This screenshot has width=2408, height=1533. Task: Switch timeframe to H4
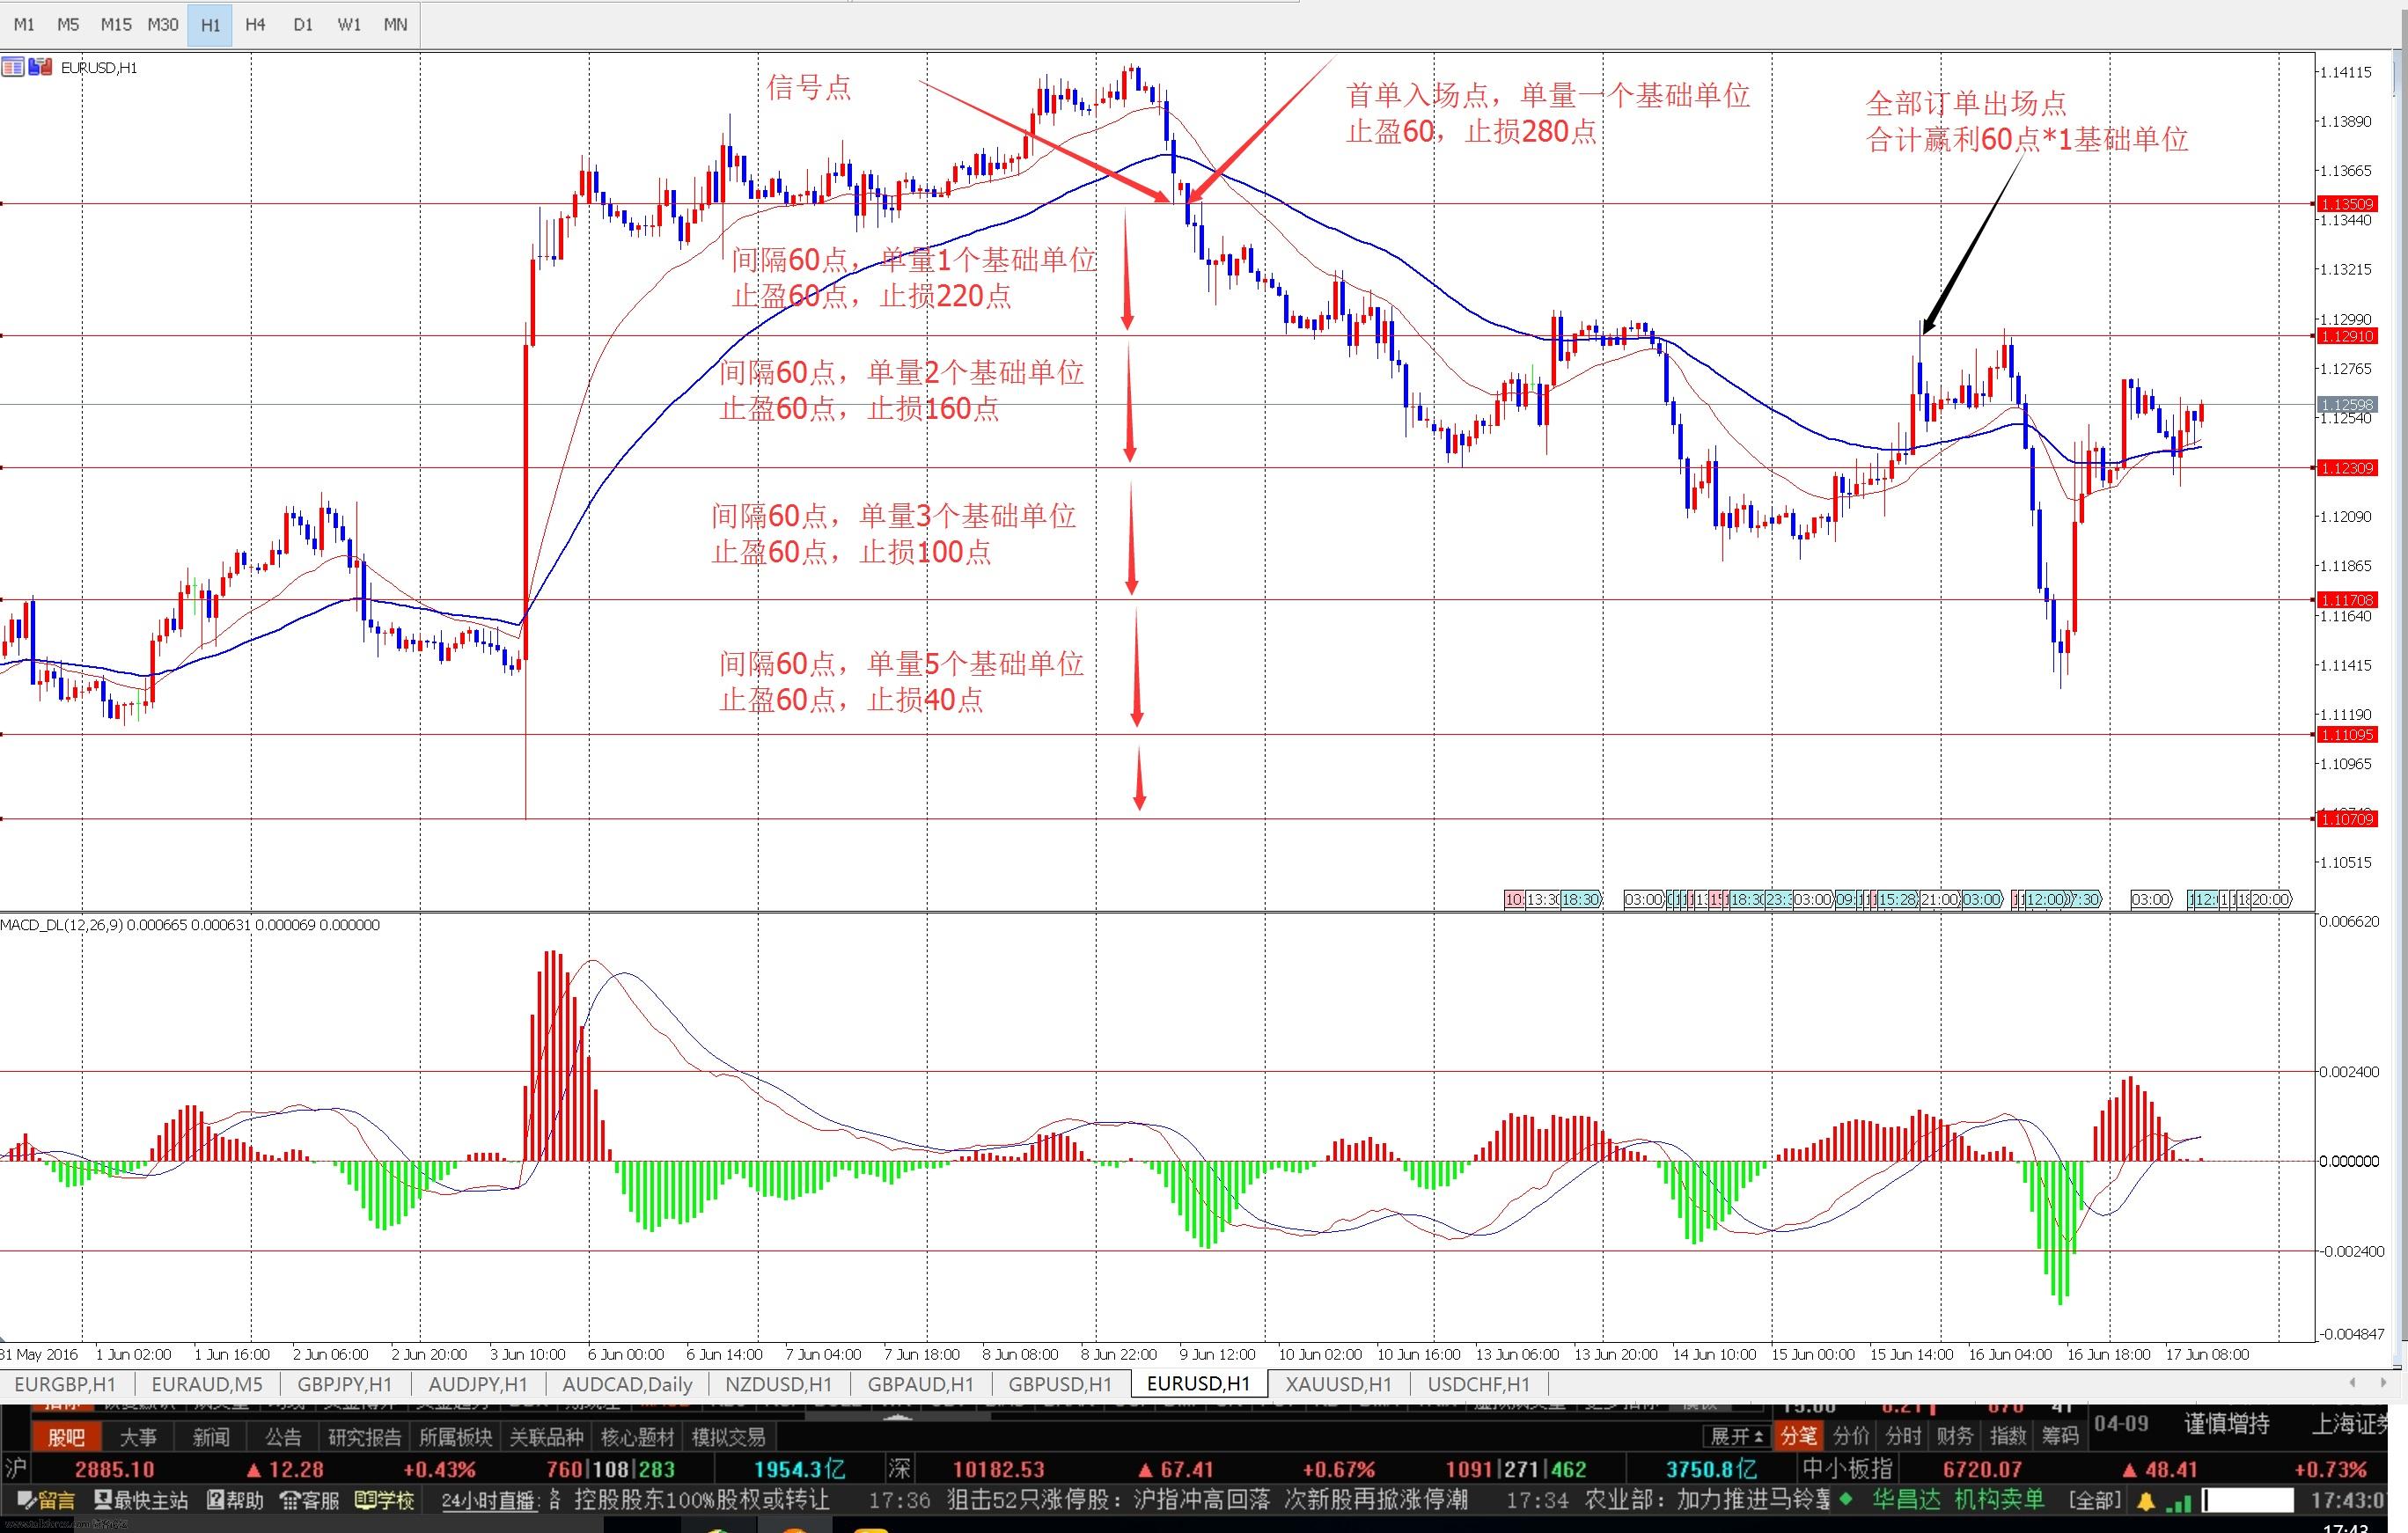pyautogui.click(x=255, y=24)
